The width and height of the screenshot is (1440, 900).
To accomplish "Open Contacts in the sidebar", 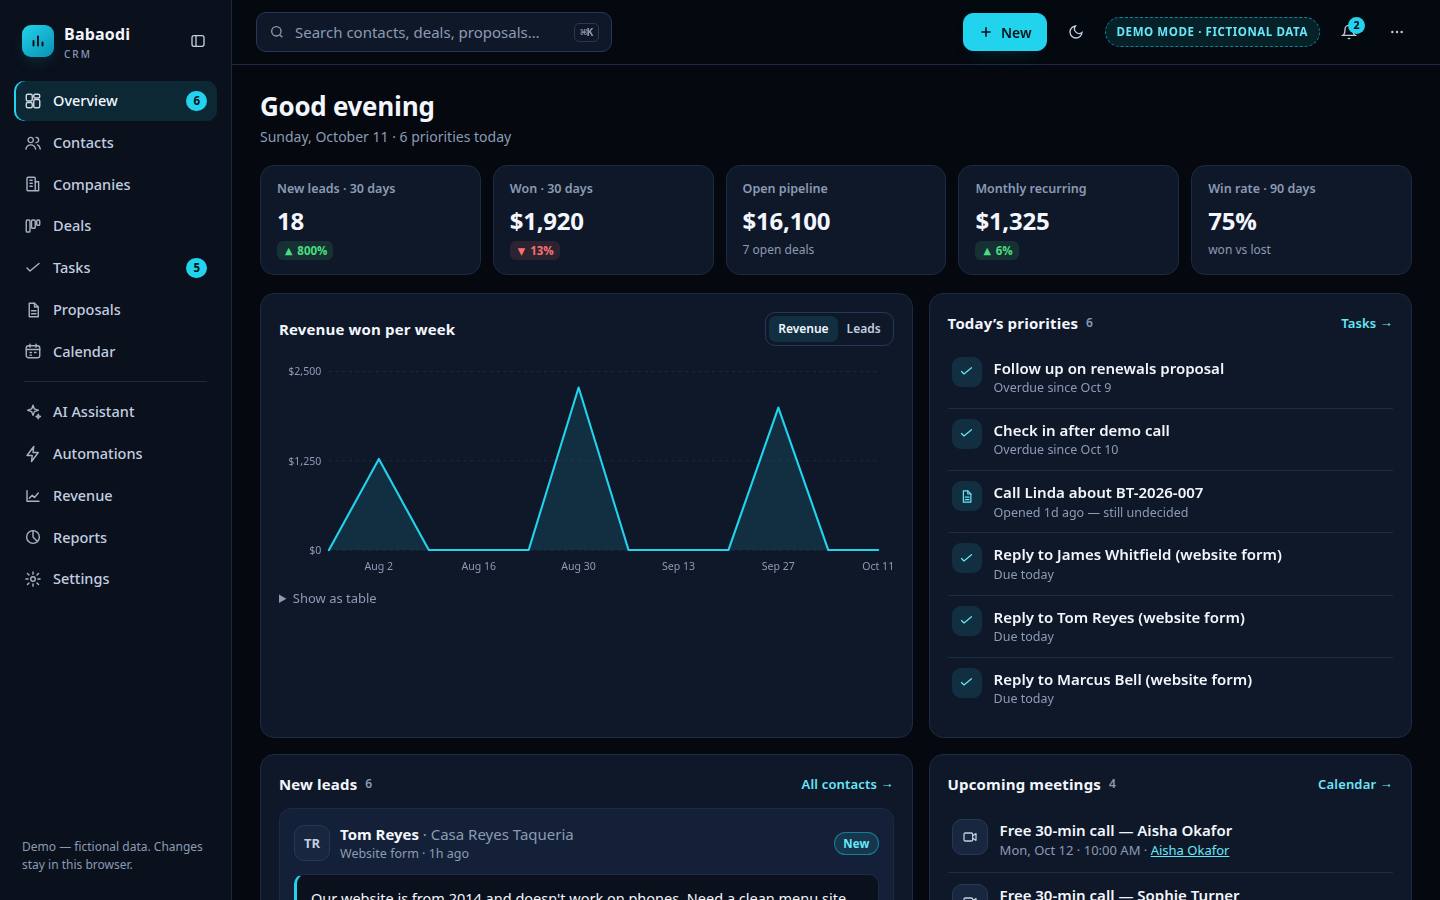I will (115, 143).
